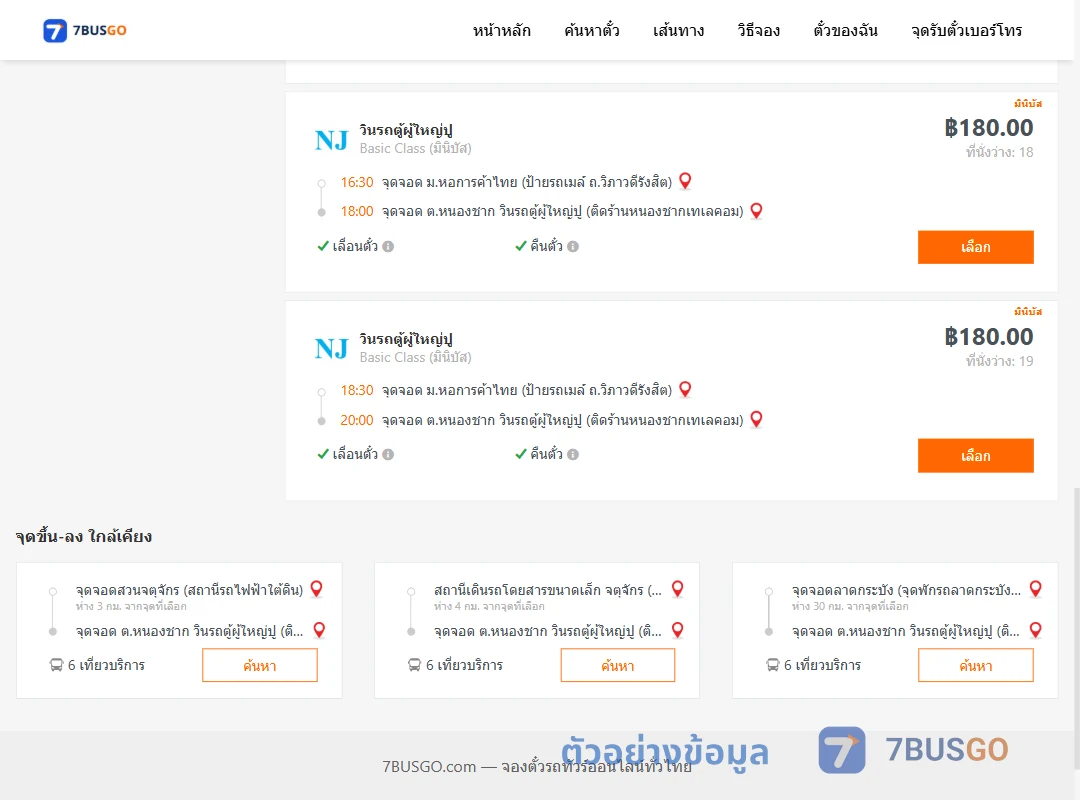The height and width of the screenshot is (800, 1080).
Task: Open the 7BUSGO logo homepage link
Action: (x=85, y=30)
